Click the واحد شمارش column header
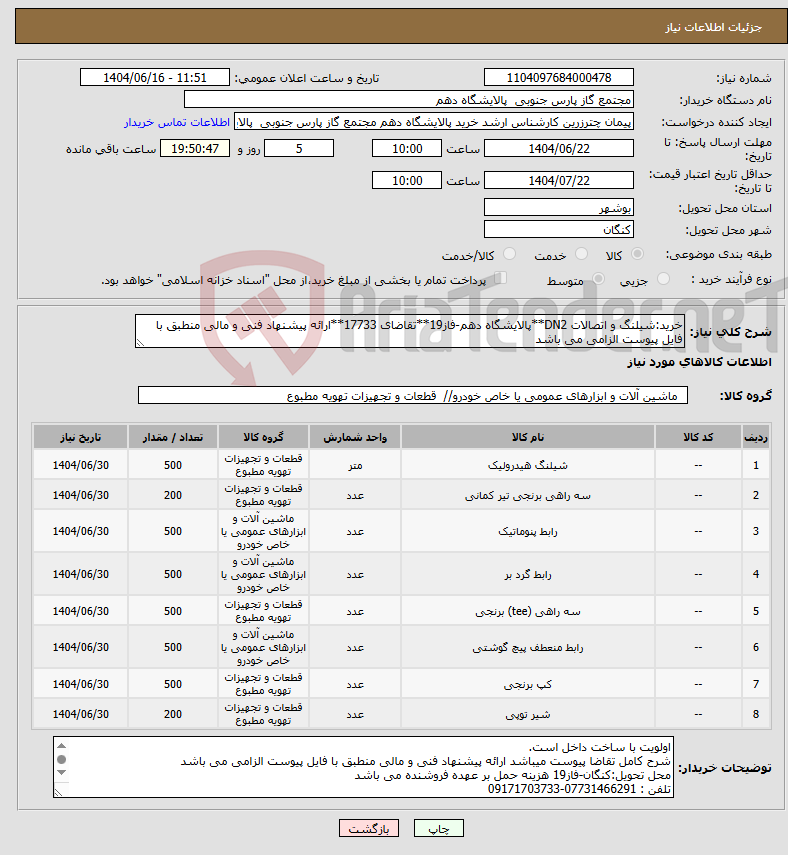Viewport: 788px width, 855px height. (x=355, y=437)
